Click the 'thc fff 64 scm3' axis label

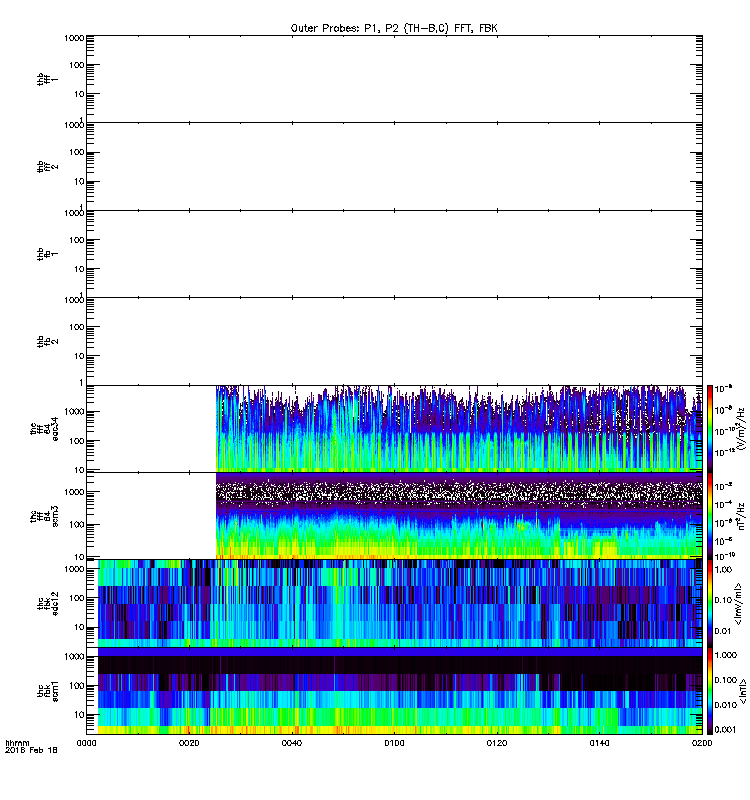(44, 516)
